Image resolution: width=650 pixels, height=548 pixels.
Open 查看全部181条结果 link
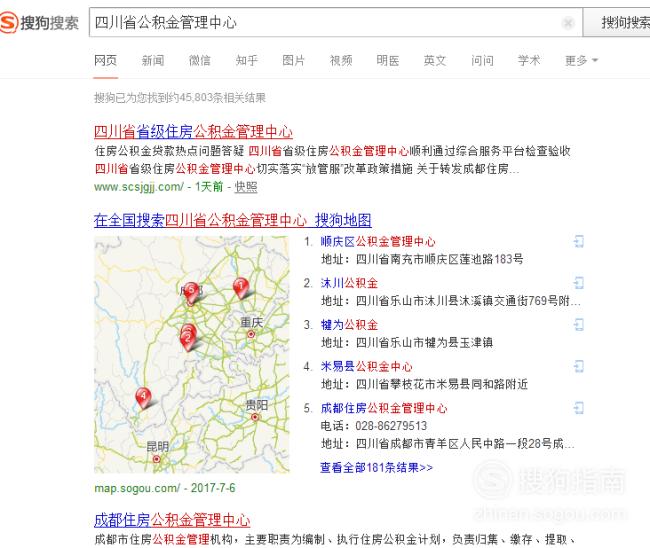pos(376,468)
